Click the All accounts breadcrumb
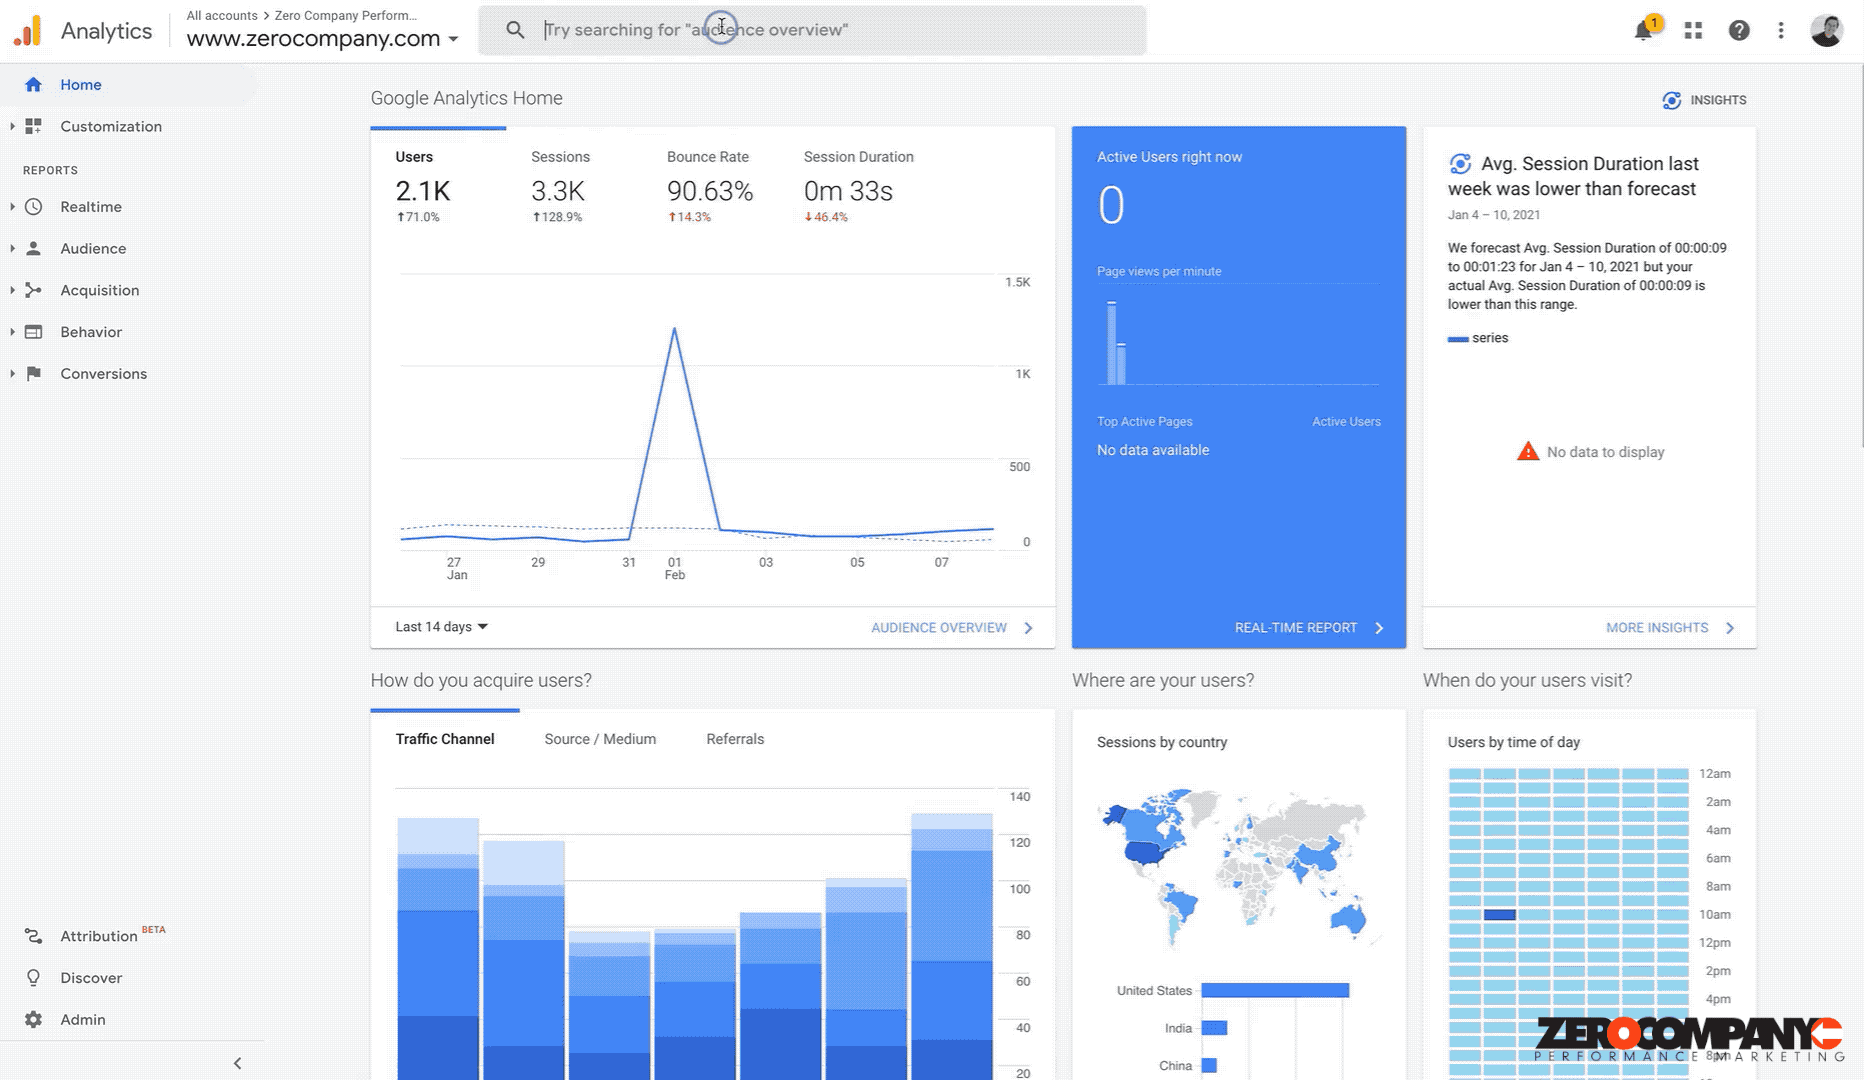Viewport: 1864px width, 1080px height. (x=222, y=16)
